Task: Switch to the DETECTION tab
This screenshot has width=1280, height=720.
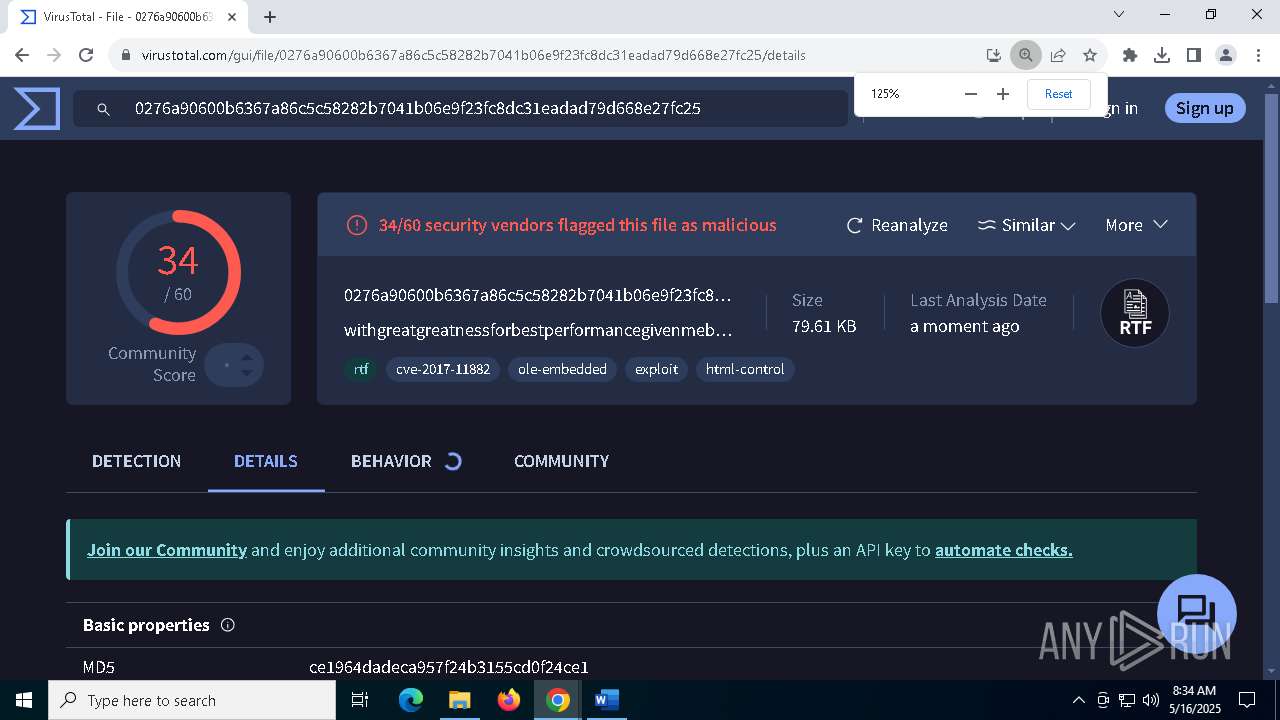Action: tap(137, 461)
